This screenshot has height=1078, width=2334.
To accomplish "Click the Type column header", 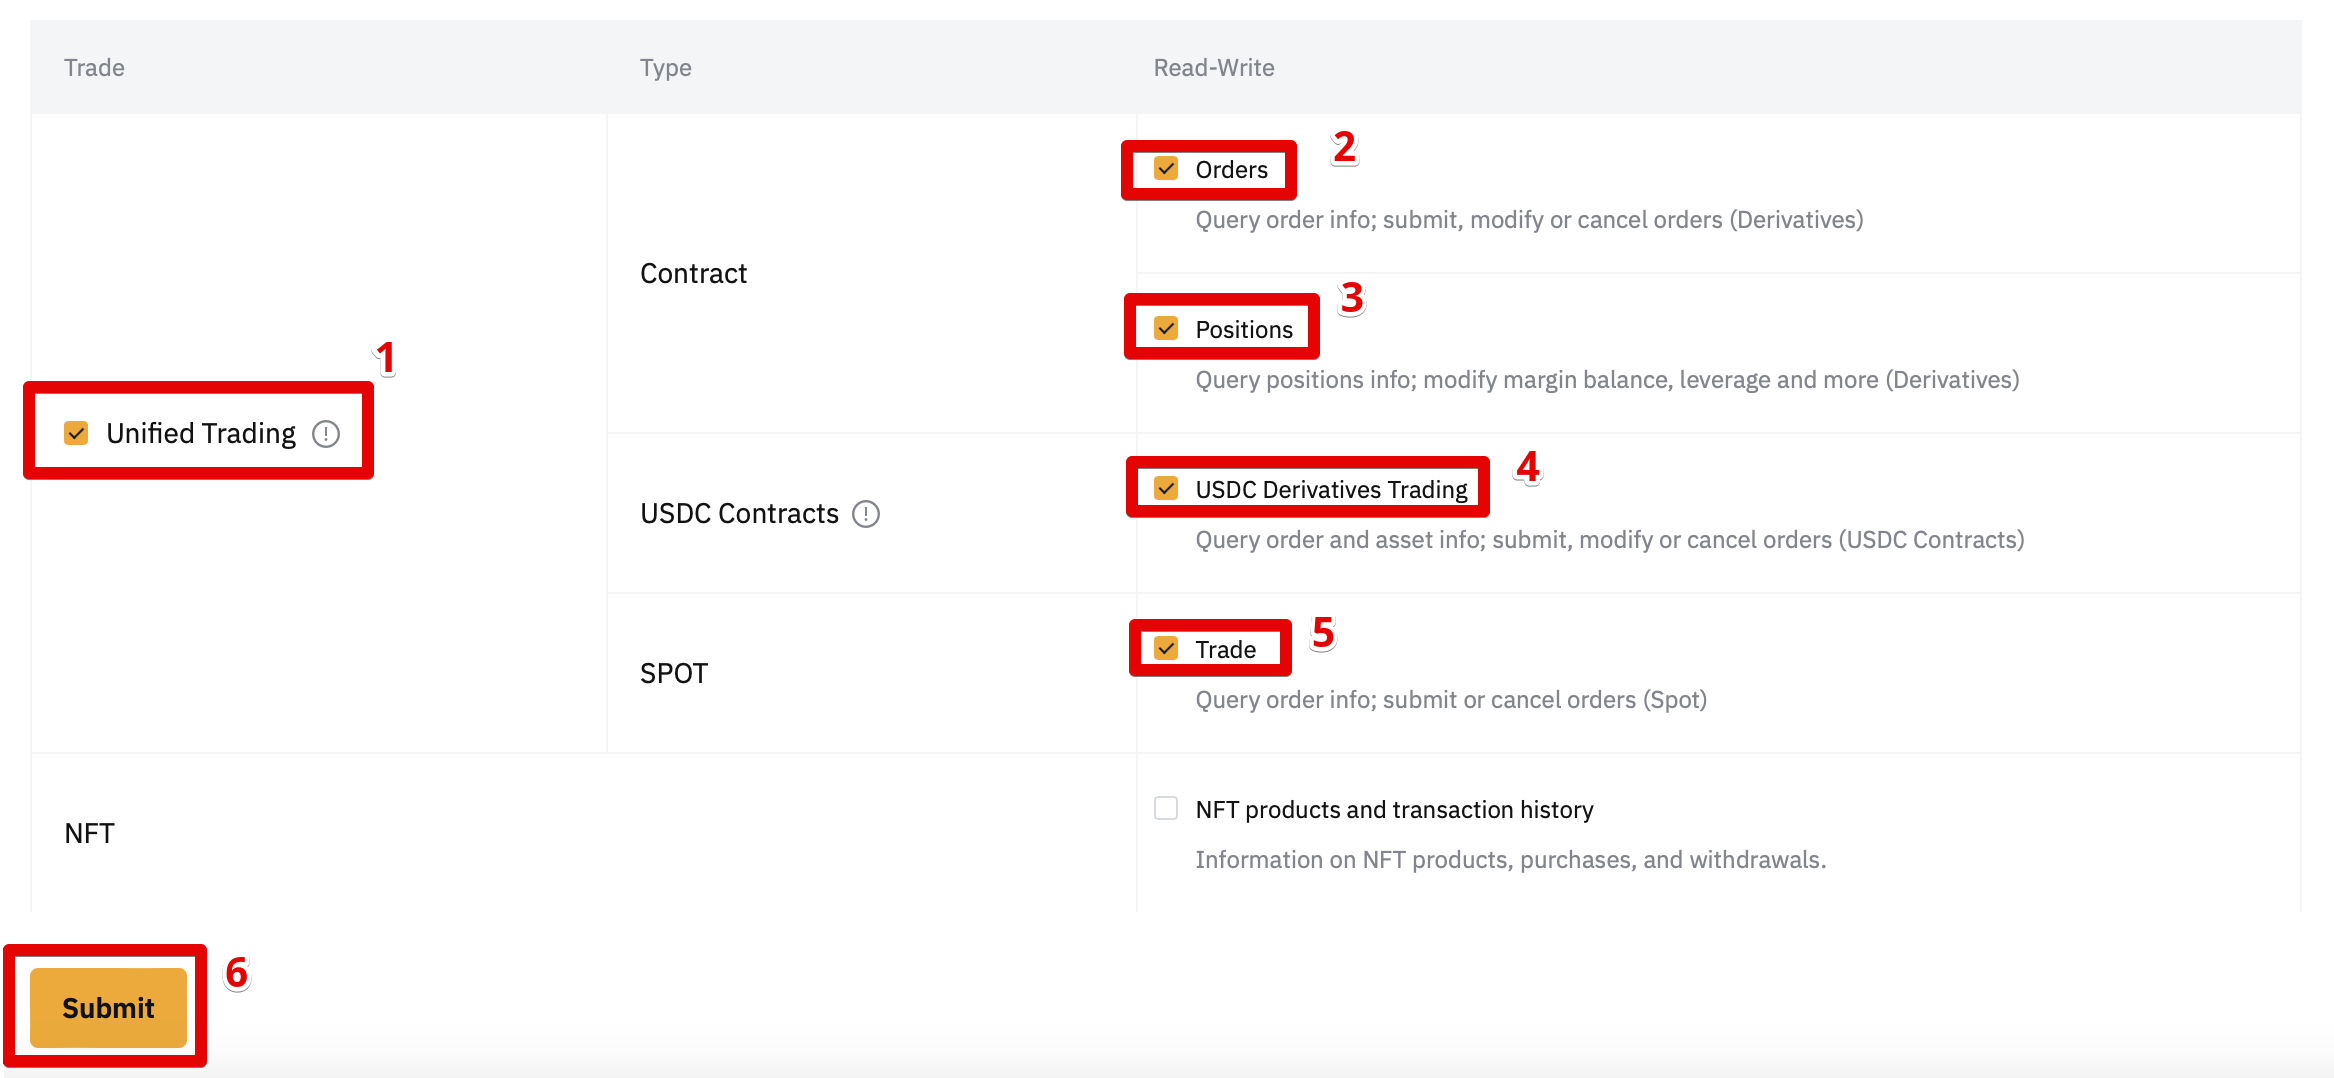I will [666, 68].
